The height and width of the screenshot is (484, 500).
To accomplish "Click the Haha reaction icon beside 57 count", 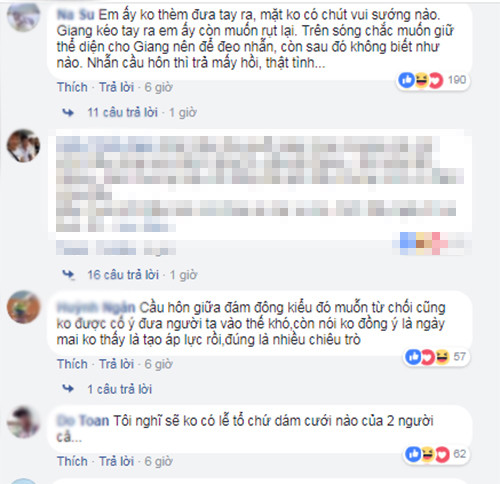I will pyautogui.click(x=442, y=357).
